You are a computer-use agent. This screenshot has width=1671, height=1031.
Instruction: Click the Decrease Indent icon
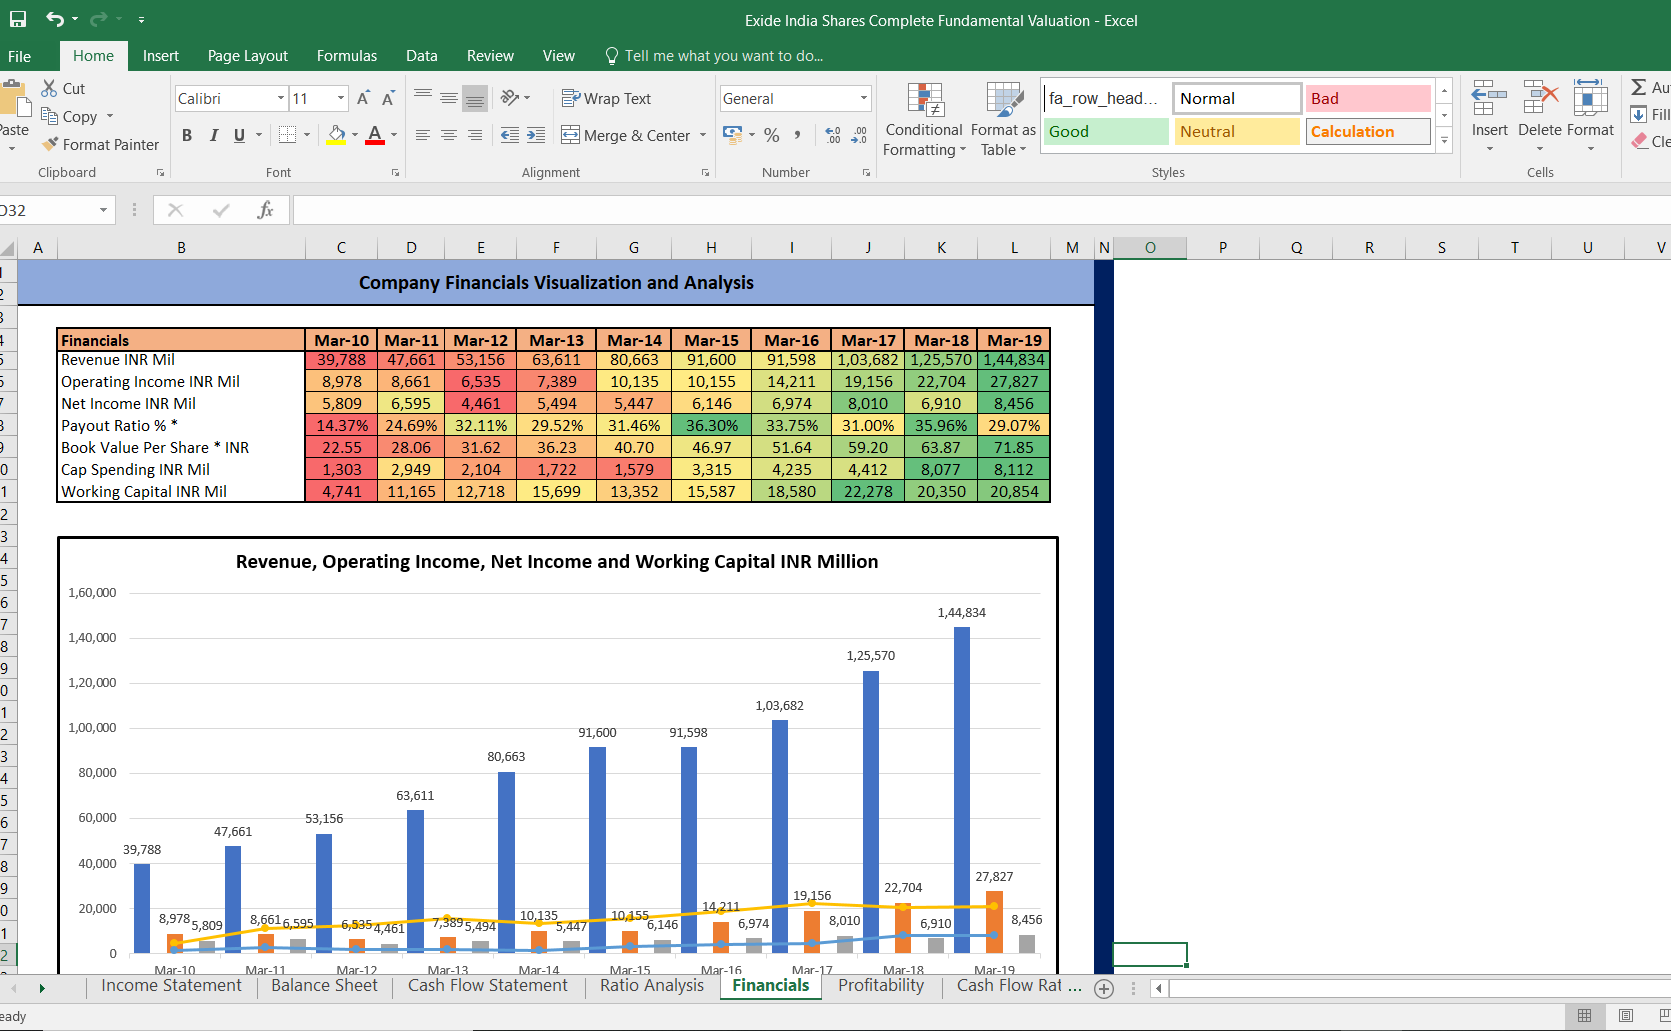pyautogui.click(x=510, y=134)
